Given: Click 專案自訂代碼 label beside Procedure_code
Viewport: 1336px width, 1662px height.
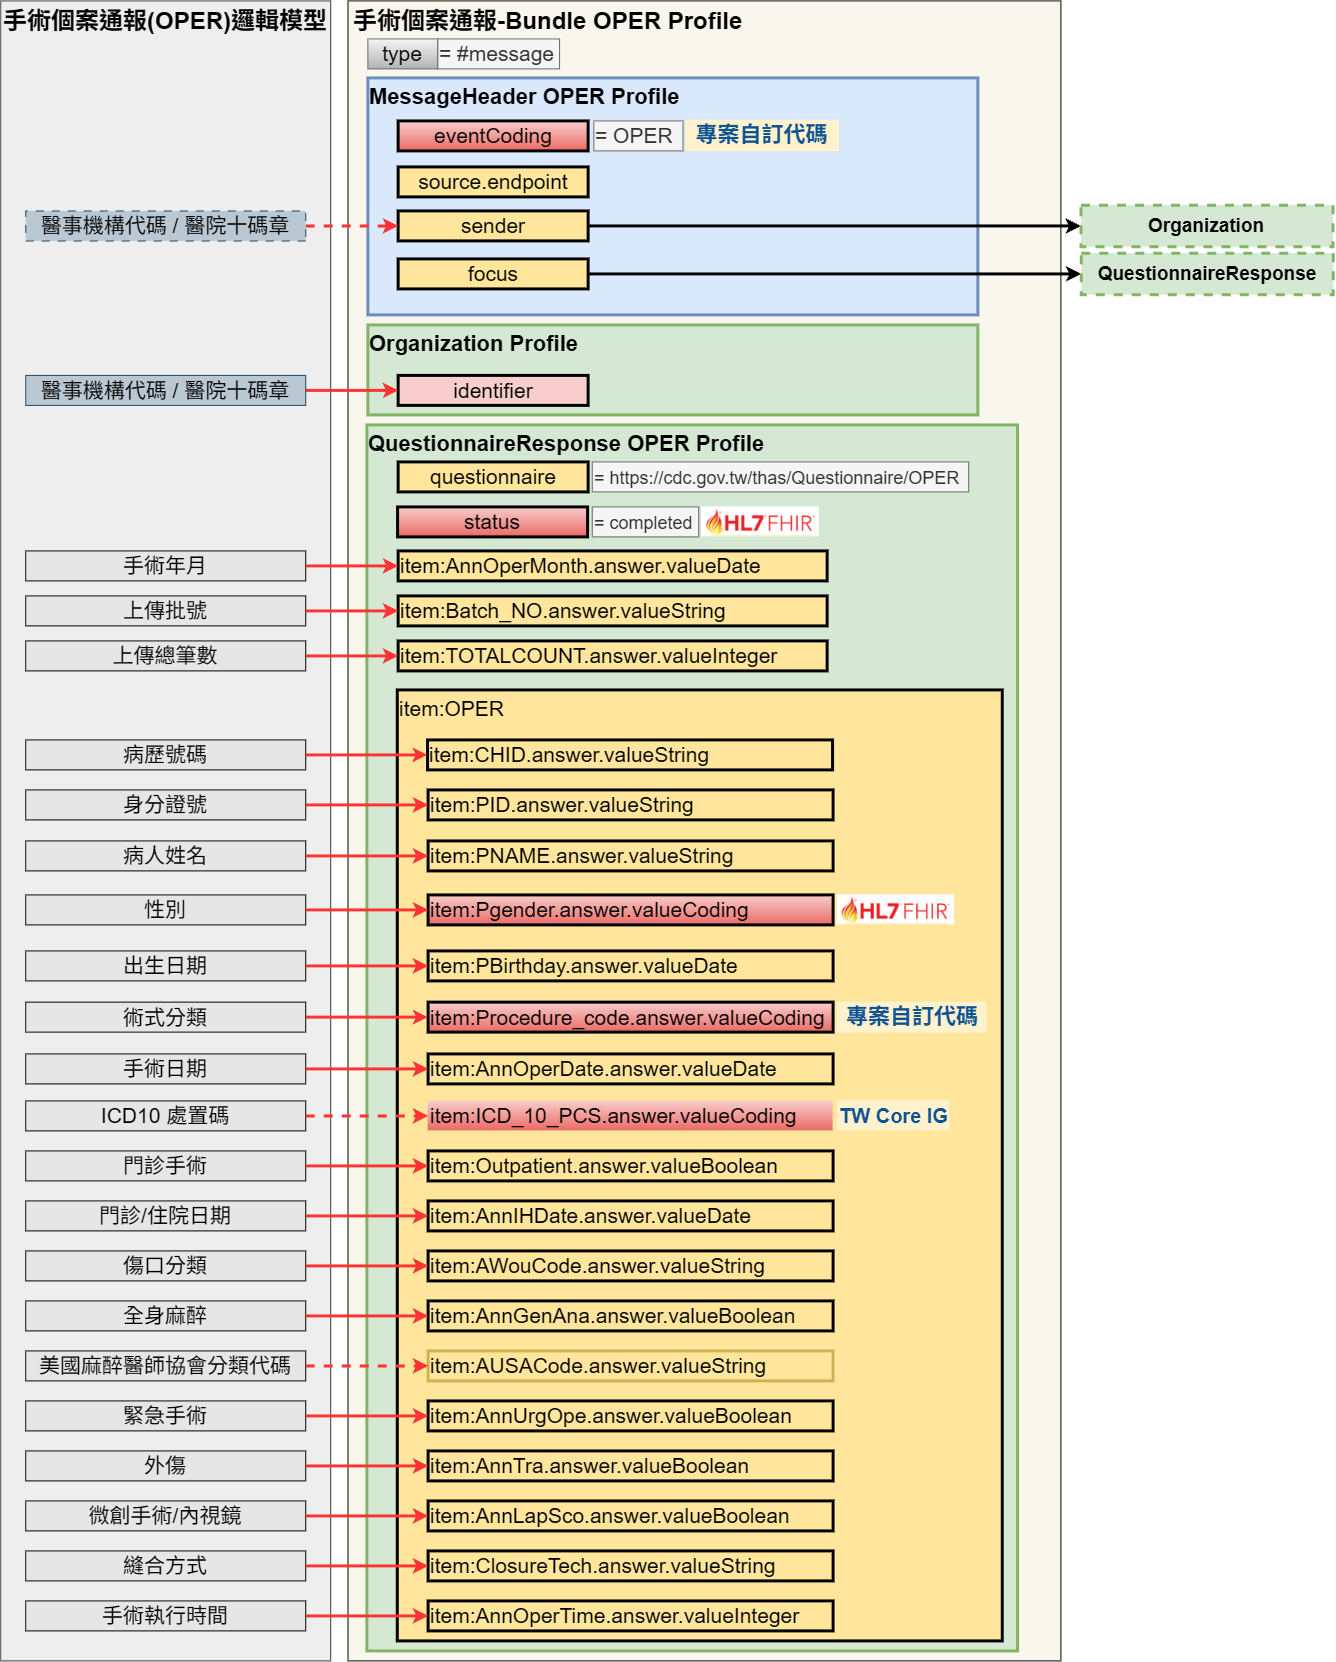Looking at the screenshot, I should [911, 1017].
